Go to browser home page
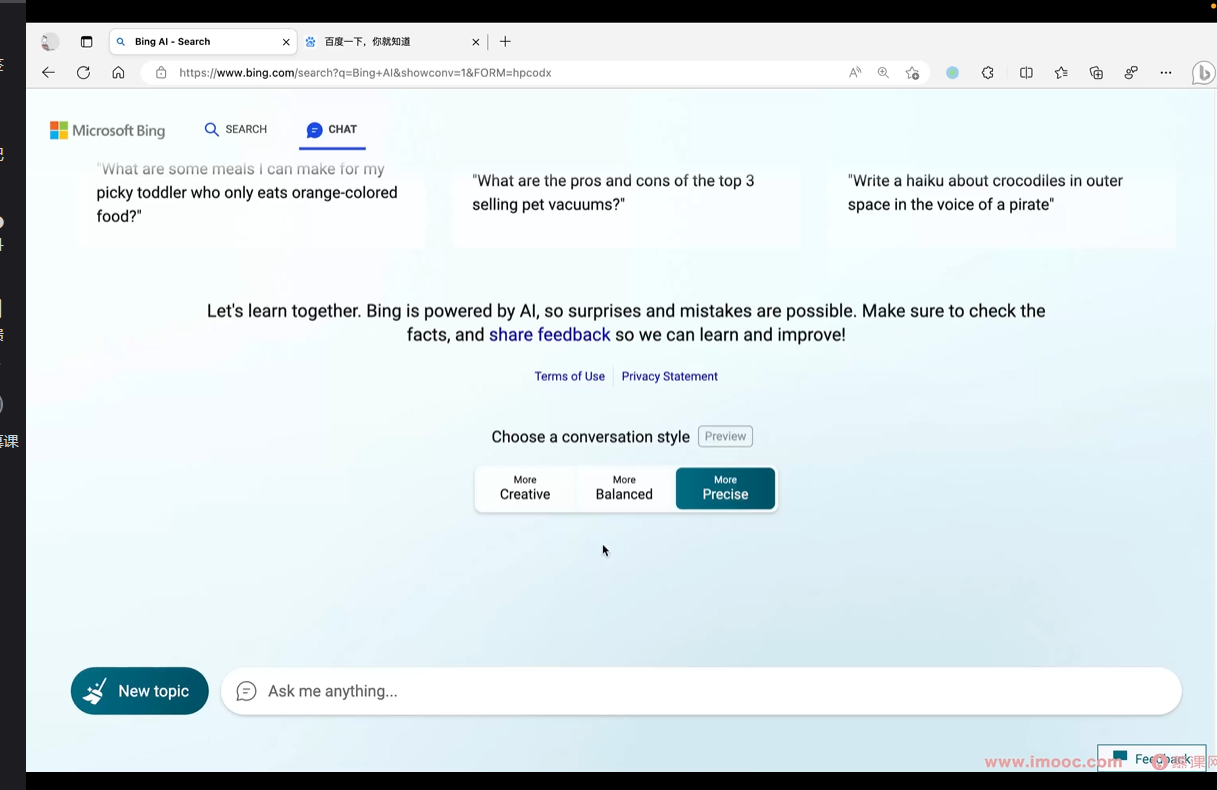The height and width of the screenshot is (790, 1217). pos(118,72)
